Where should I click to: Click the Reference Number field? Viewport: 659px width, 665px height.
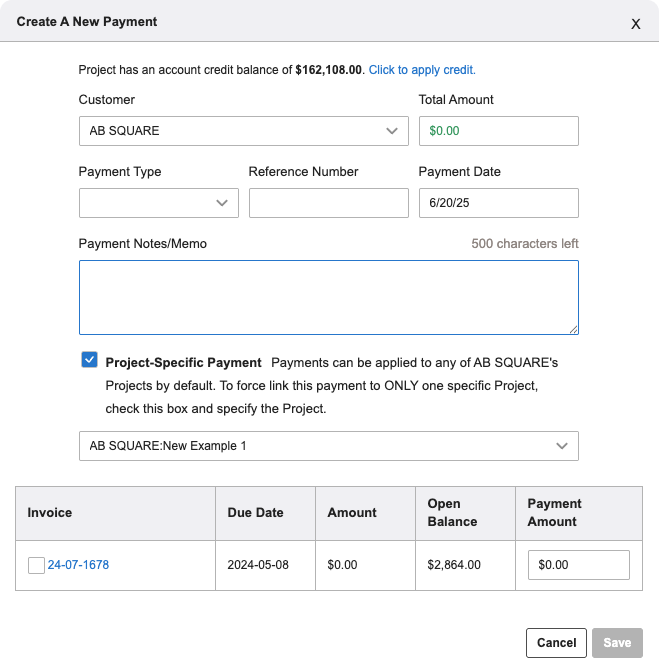pos(329,203)
